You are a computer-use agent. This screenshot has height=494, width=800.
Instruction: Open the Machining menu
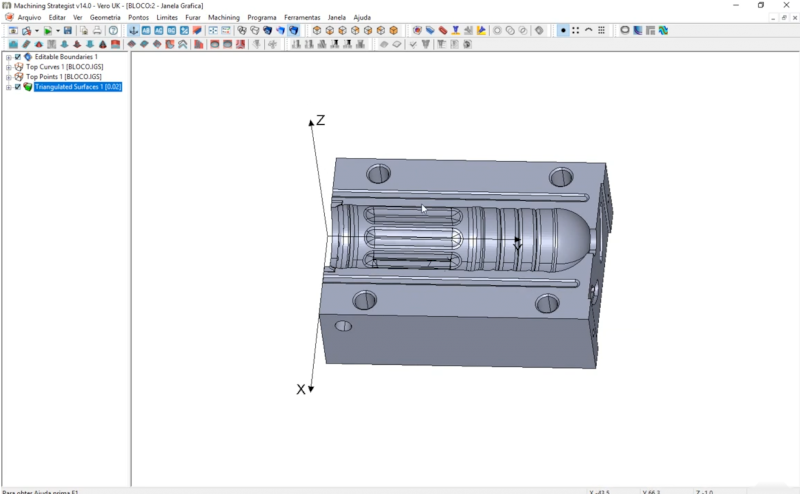point(223,18)
